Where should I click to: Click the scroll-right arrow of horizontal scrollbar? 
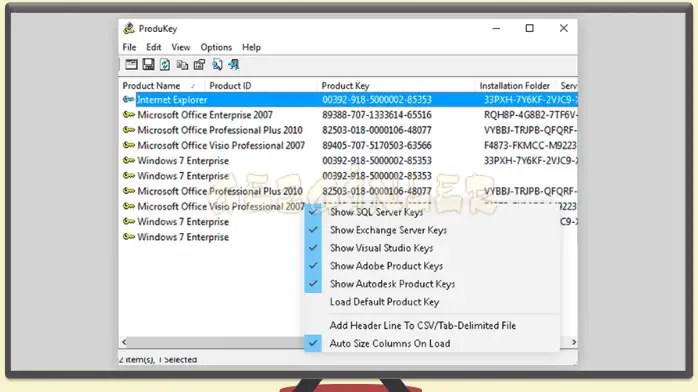click(573, 342)
